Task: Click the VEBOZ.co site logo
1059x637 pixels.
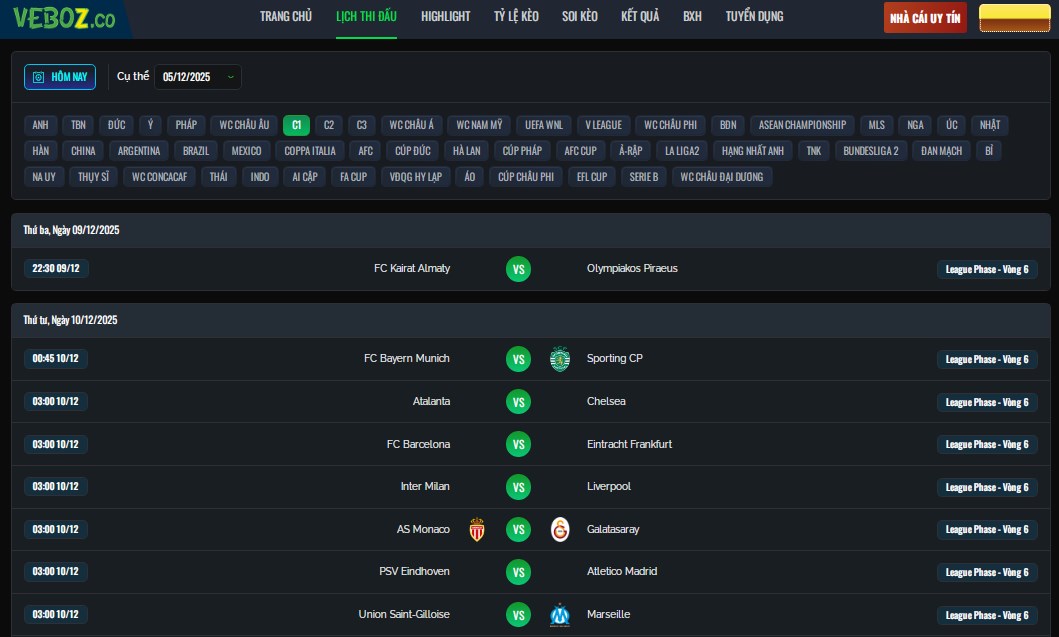Action: (64, 18)
